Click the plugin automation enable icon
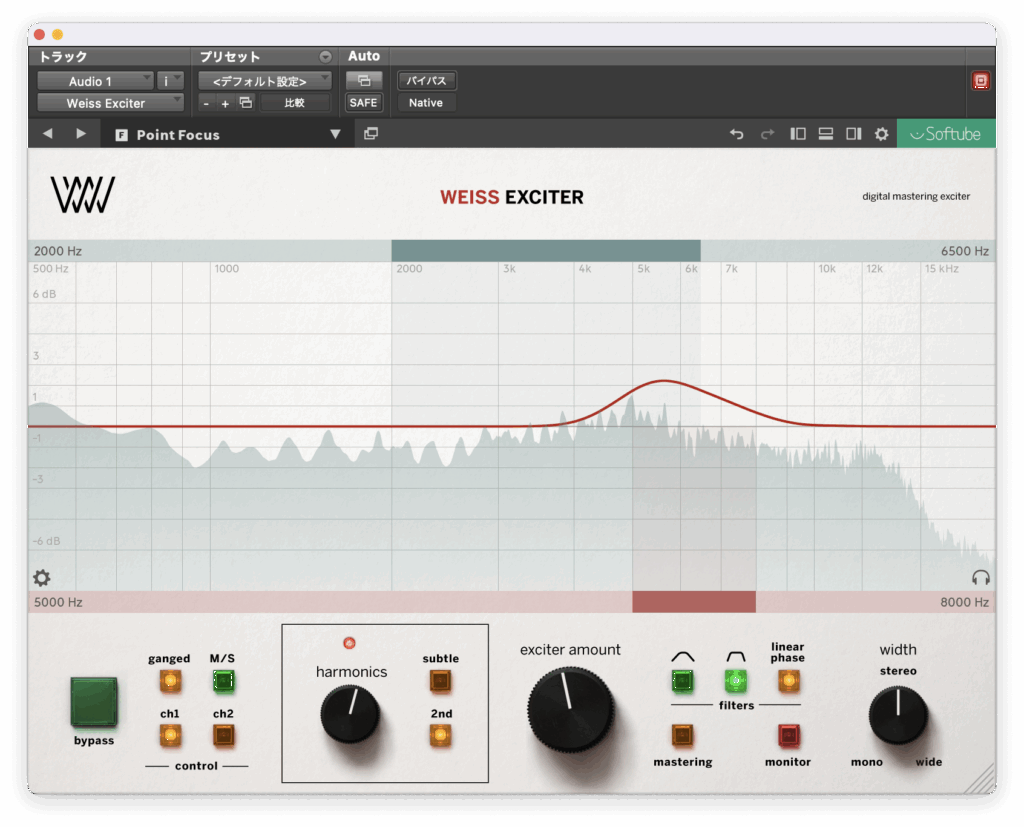Image resolution: width=1024 pixels, height=827 pixels. [364, 80]
